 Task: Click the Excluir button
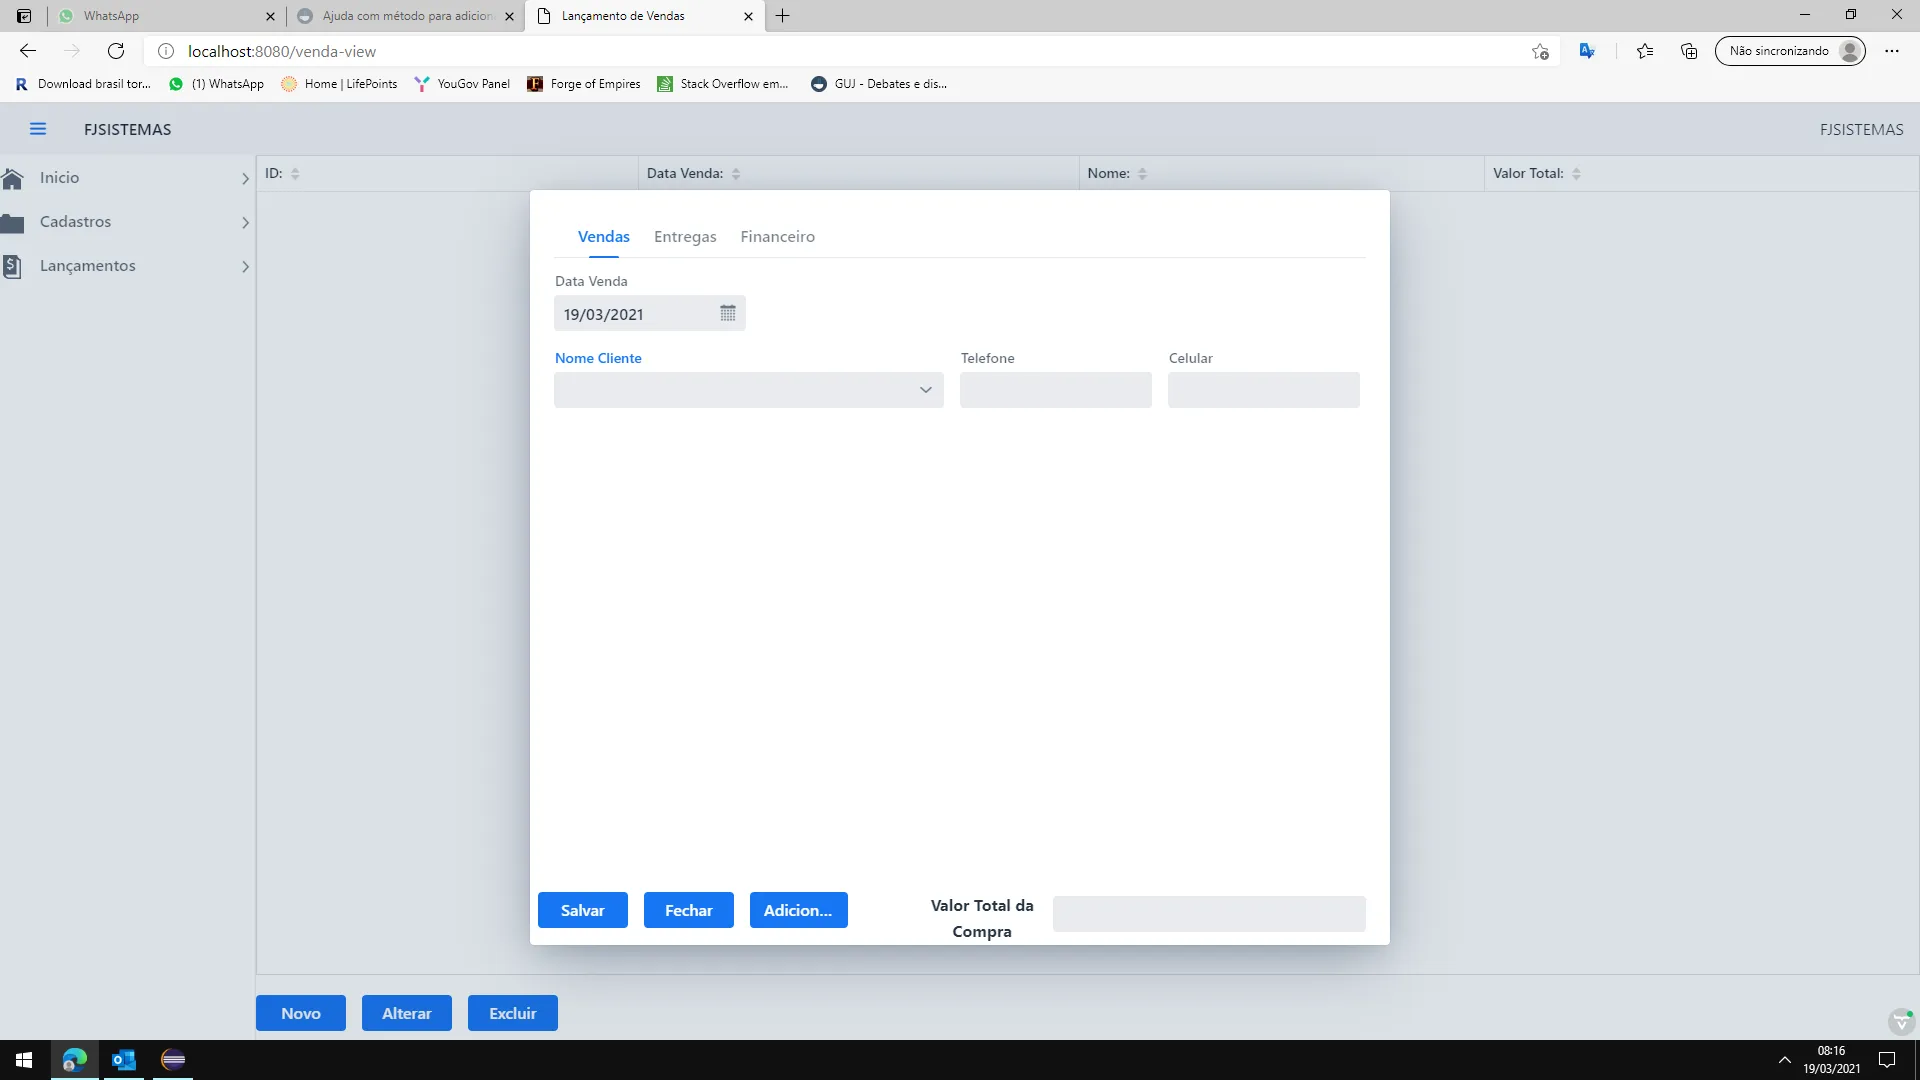pos(512,1013)
